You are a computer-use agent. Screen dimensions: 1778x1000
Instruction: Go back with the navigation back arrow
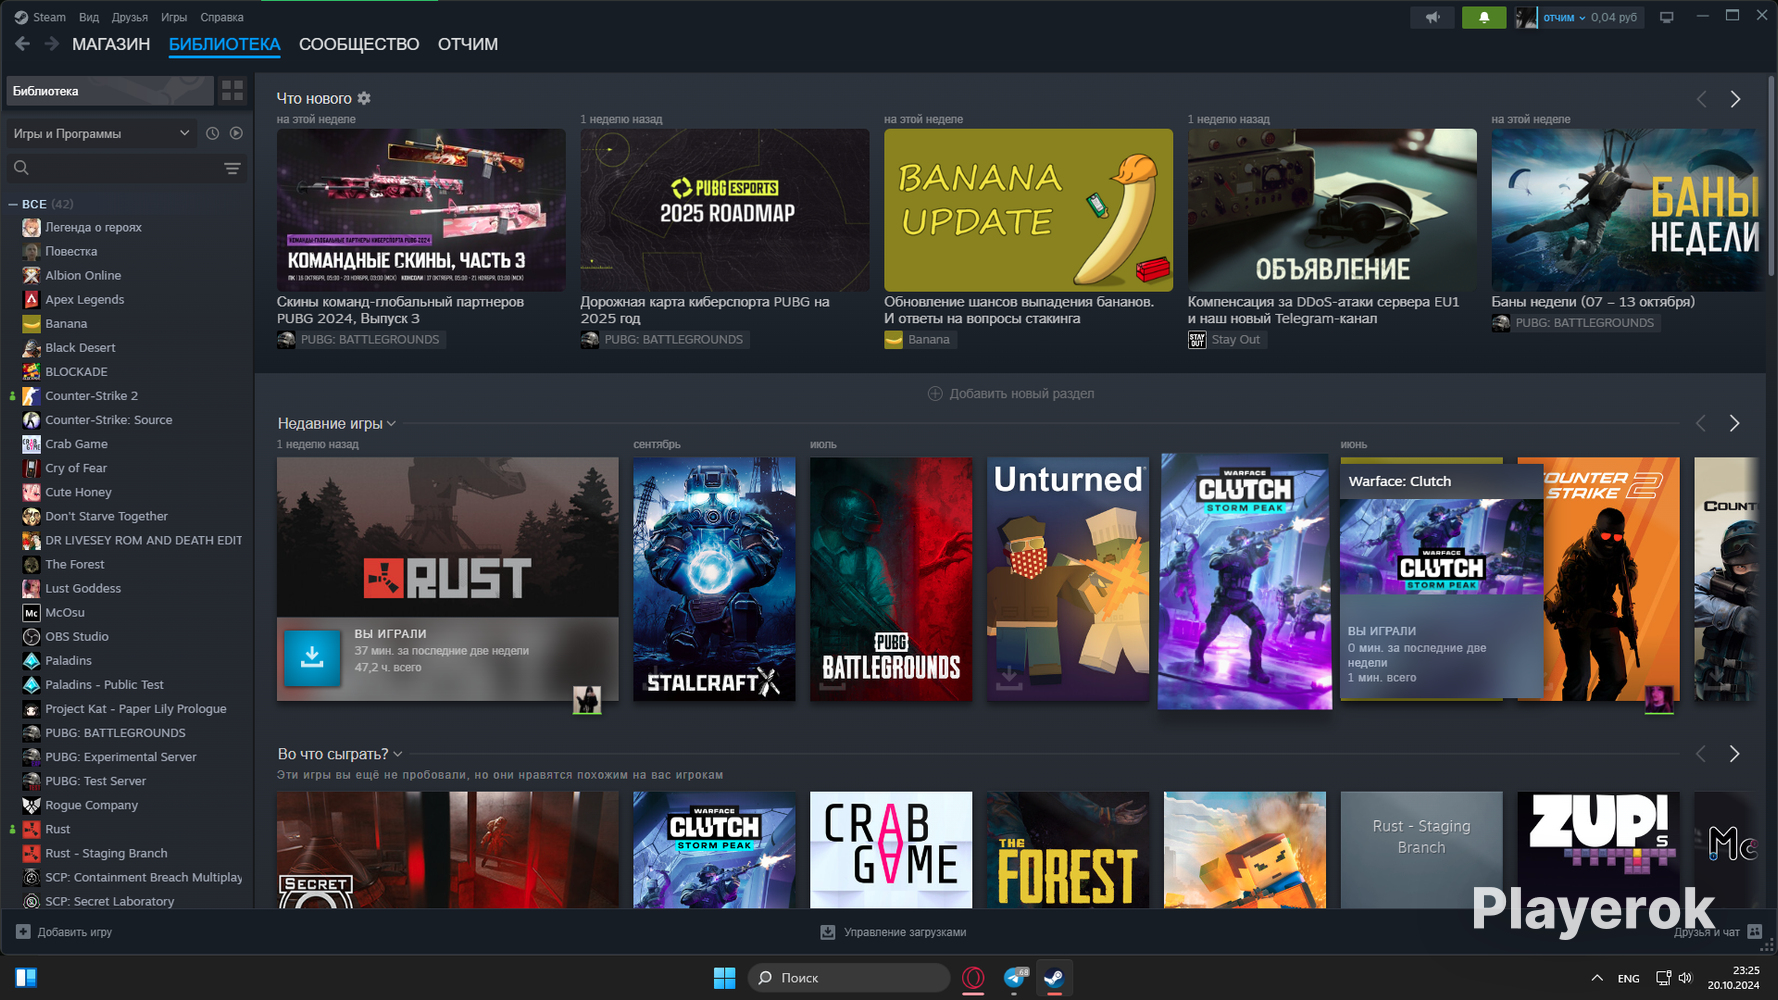click(22, 44)
